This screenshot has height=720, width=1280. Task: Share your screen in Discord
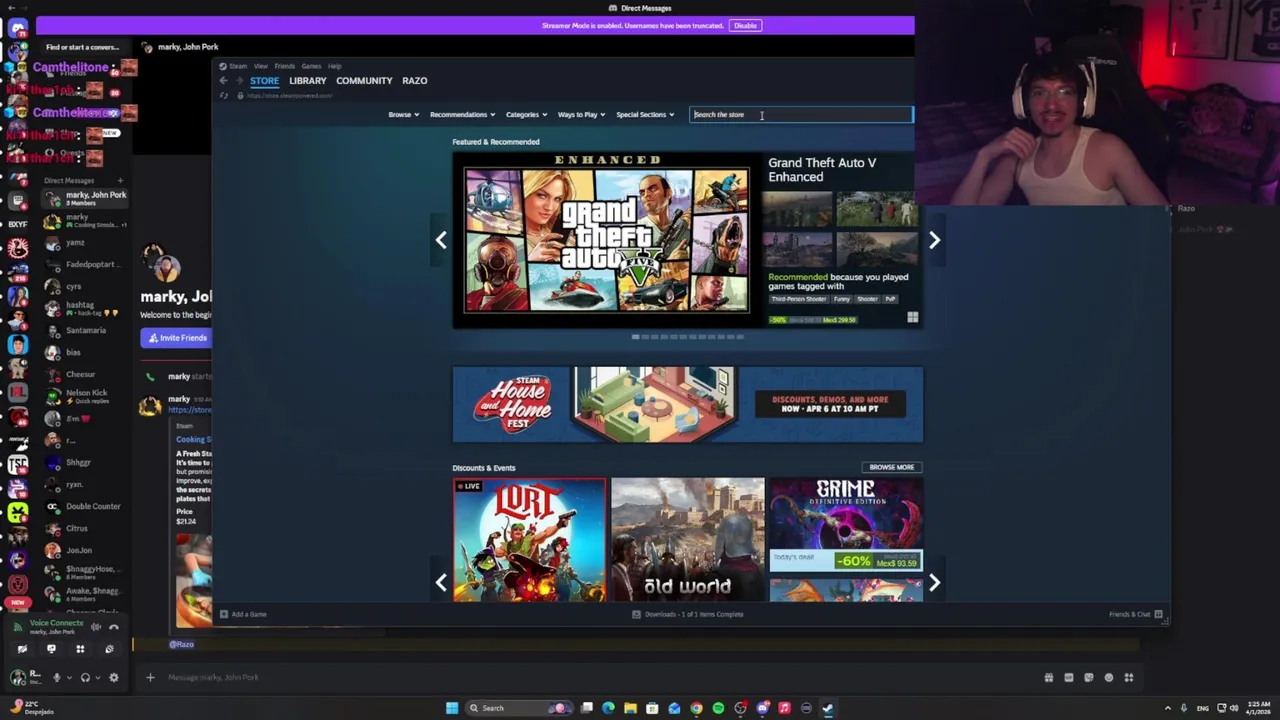[51, 648]
